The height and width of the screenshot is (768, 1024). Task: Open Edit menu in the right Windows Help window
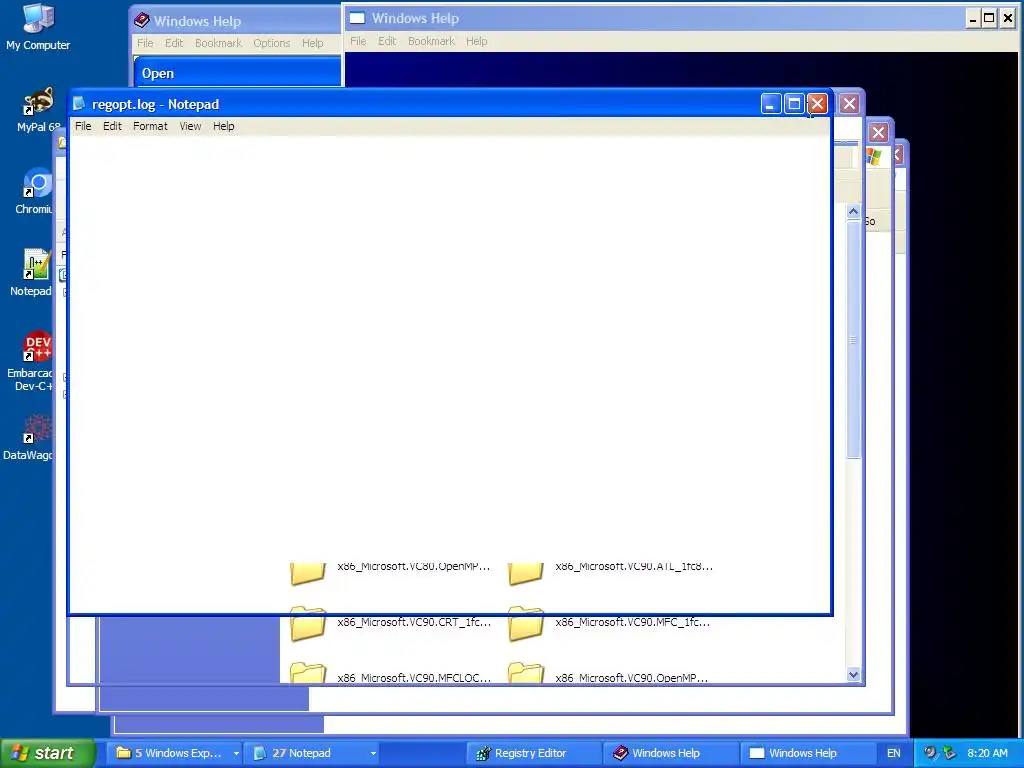pyautogui.click(x=387, y=41)
